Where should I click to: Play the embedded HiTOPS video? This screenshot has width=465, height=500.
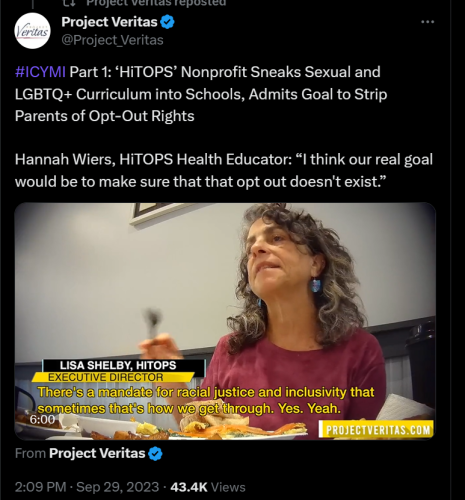tap(225, 321)
